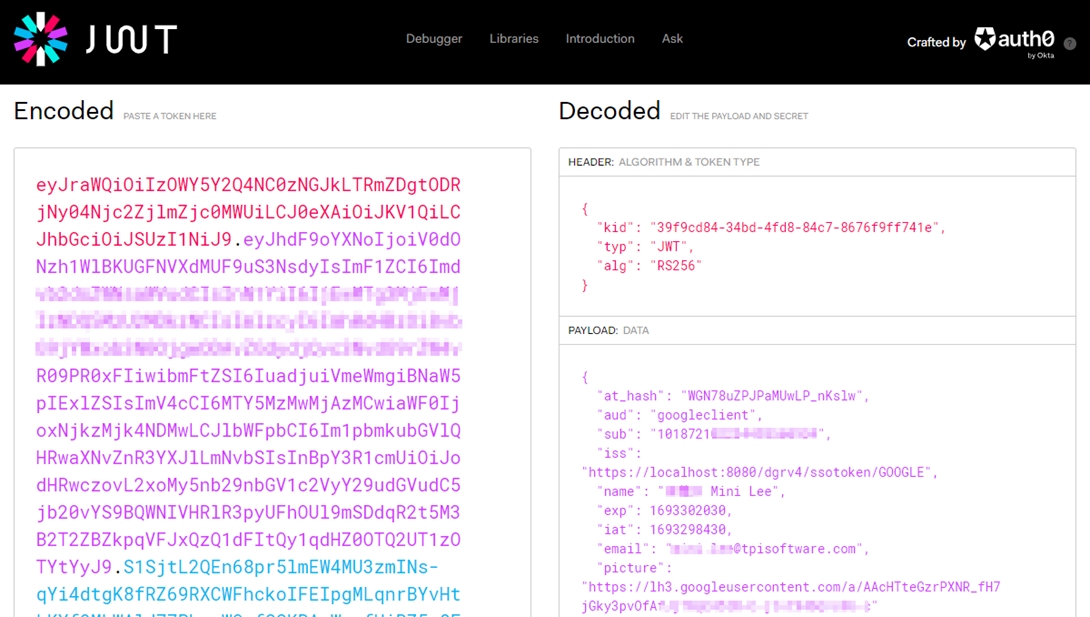The height and width of the screenshot is (617, 1090).
Task: Click the blue signature segment of the encoded token
Action: point(290,568)
